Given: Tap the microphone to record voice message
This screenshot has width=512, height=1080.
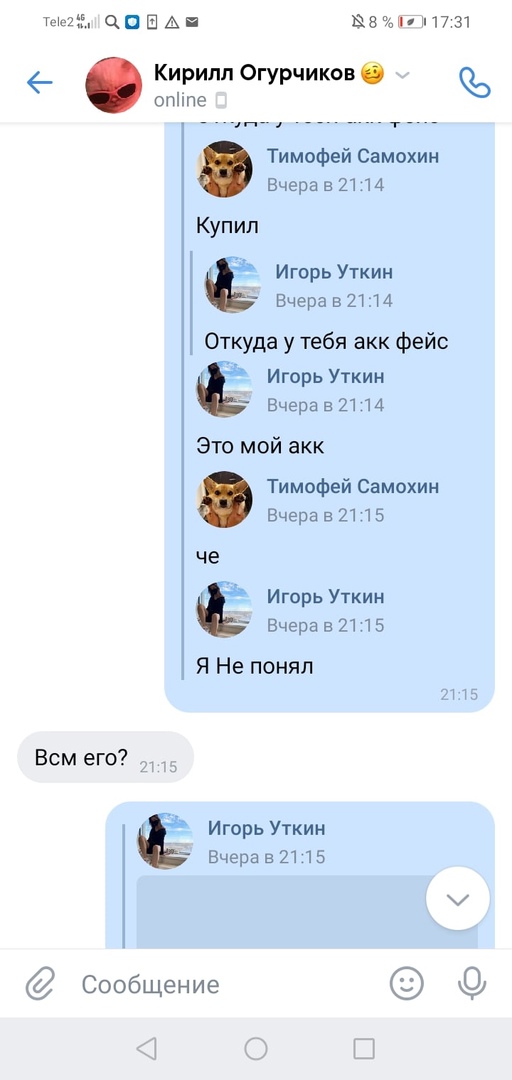Looking at the screenshot, I should coord(472,984).
